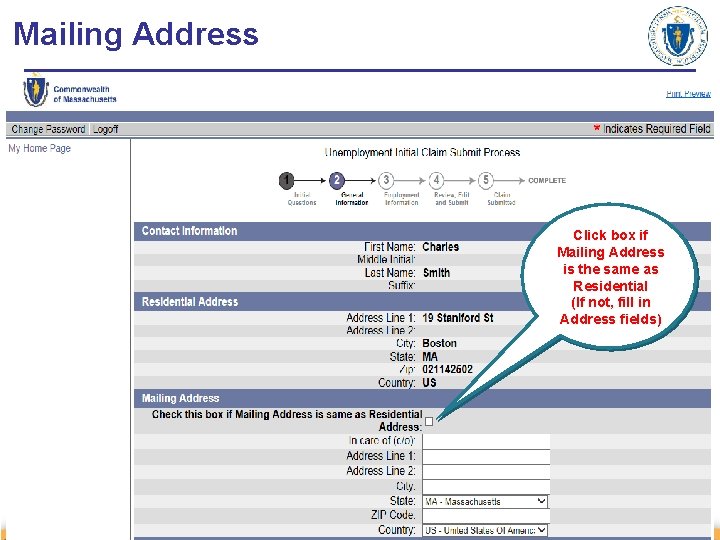Select step 2 General Information circle
Screen dimensions: 720x540
click(x=337, y=180)
